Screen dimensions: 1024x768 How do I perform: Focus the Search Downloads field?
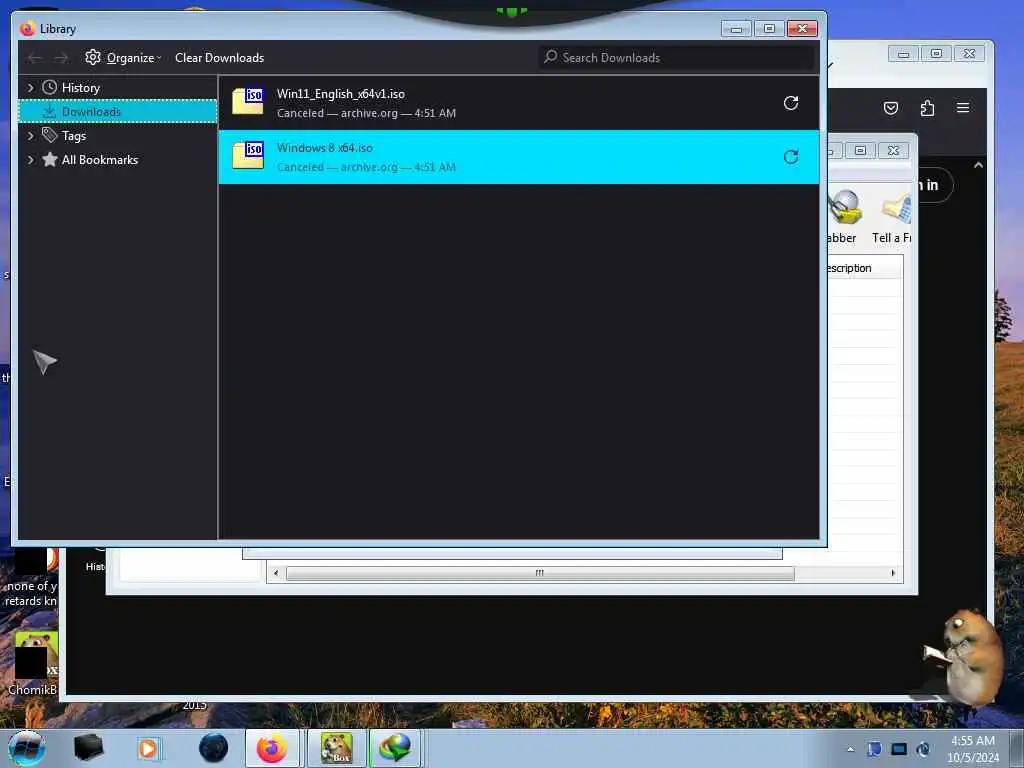(677, 57)
